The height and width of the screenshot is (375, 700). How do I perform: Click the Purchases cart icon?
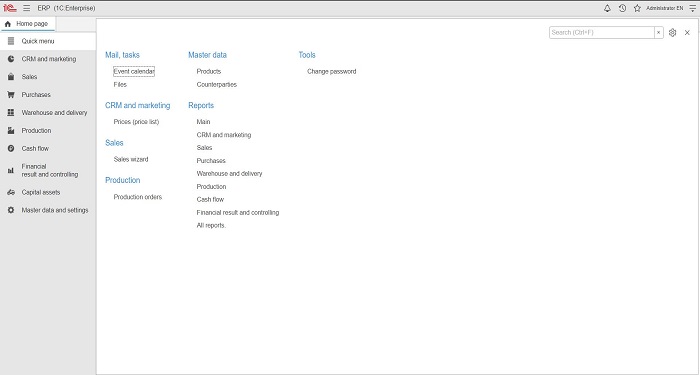point(11,95)
